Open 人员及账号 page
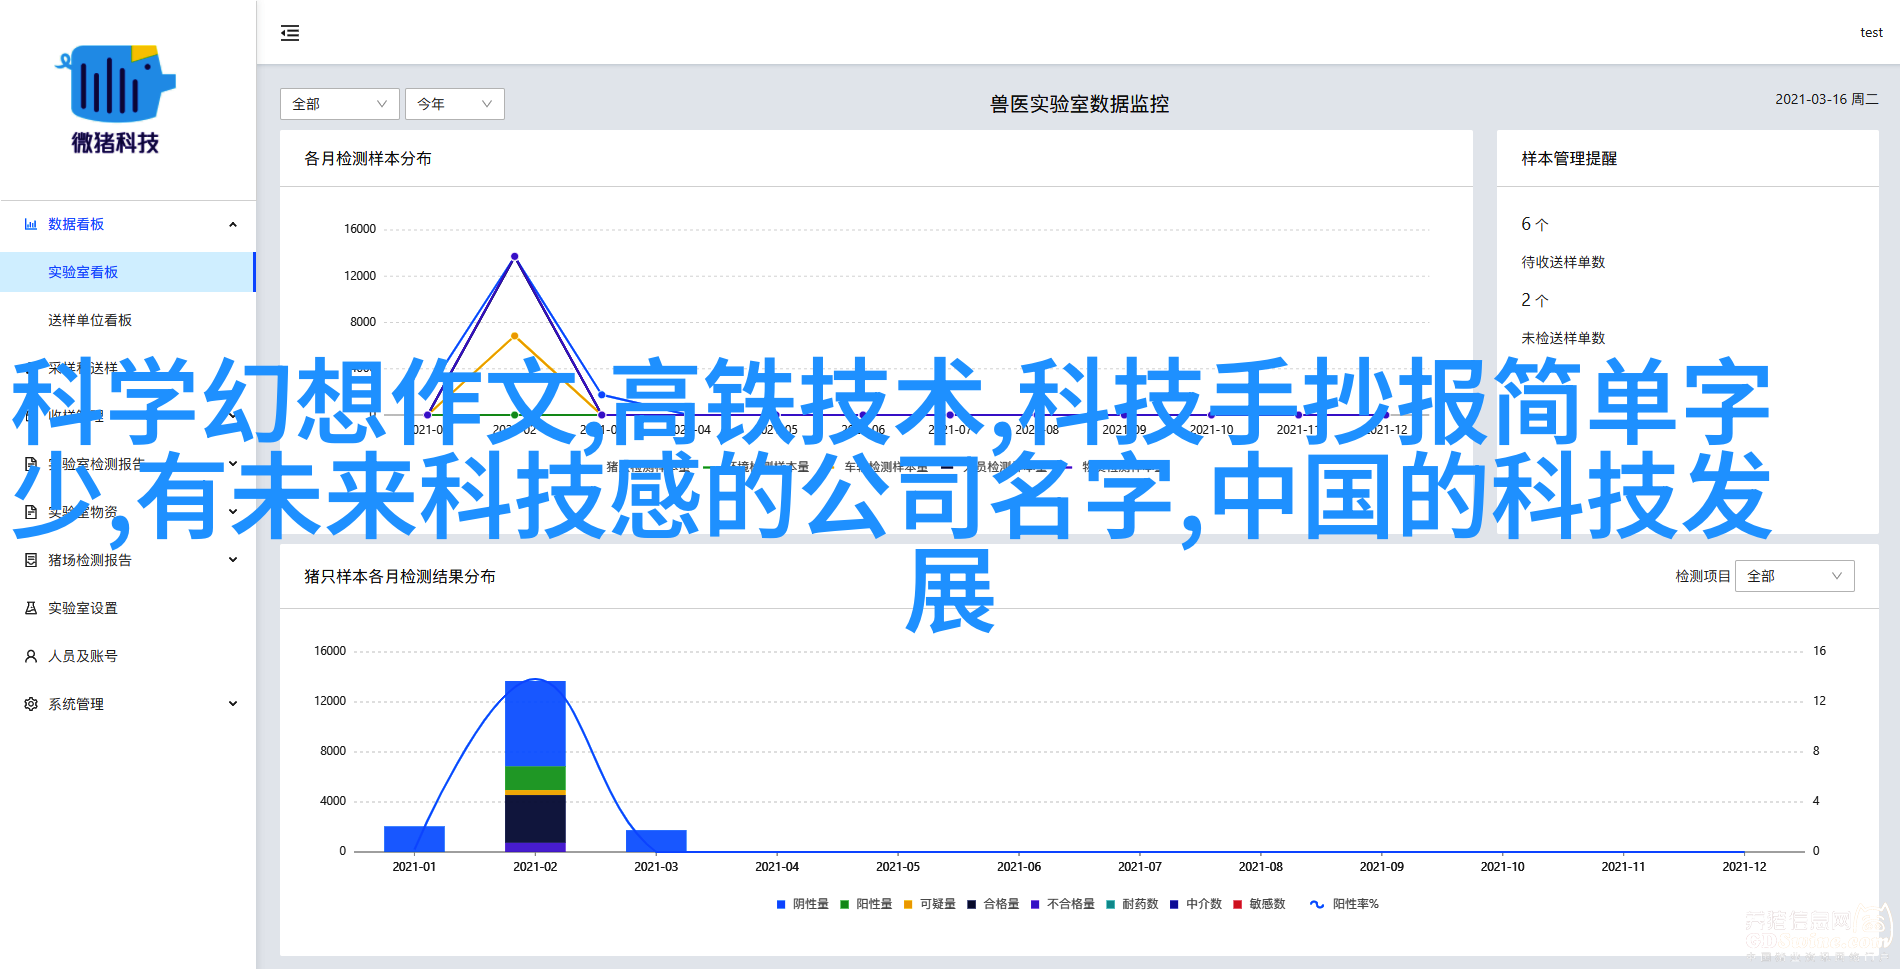This screenshot has height=969, width=1900. (x=83, y=656)
